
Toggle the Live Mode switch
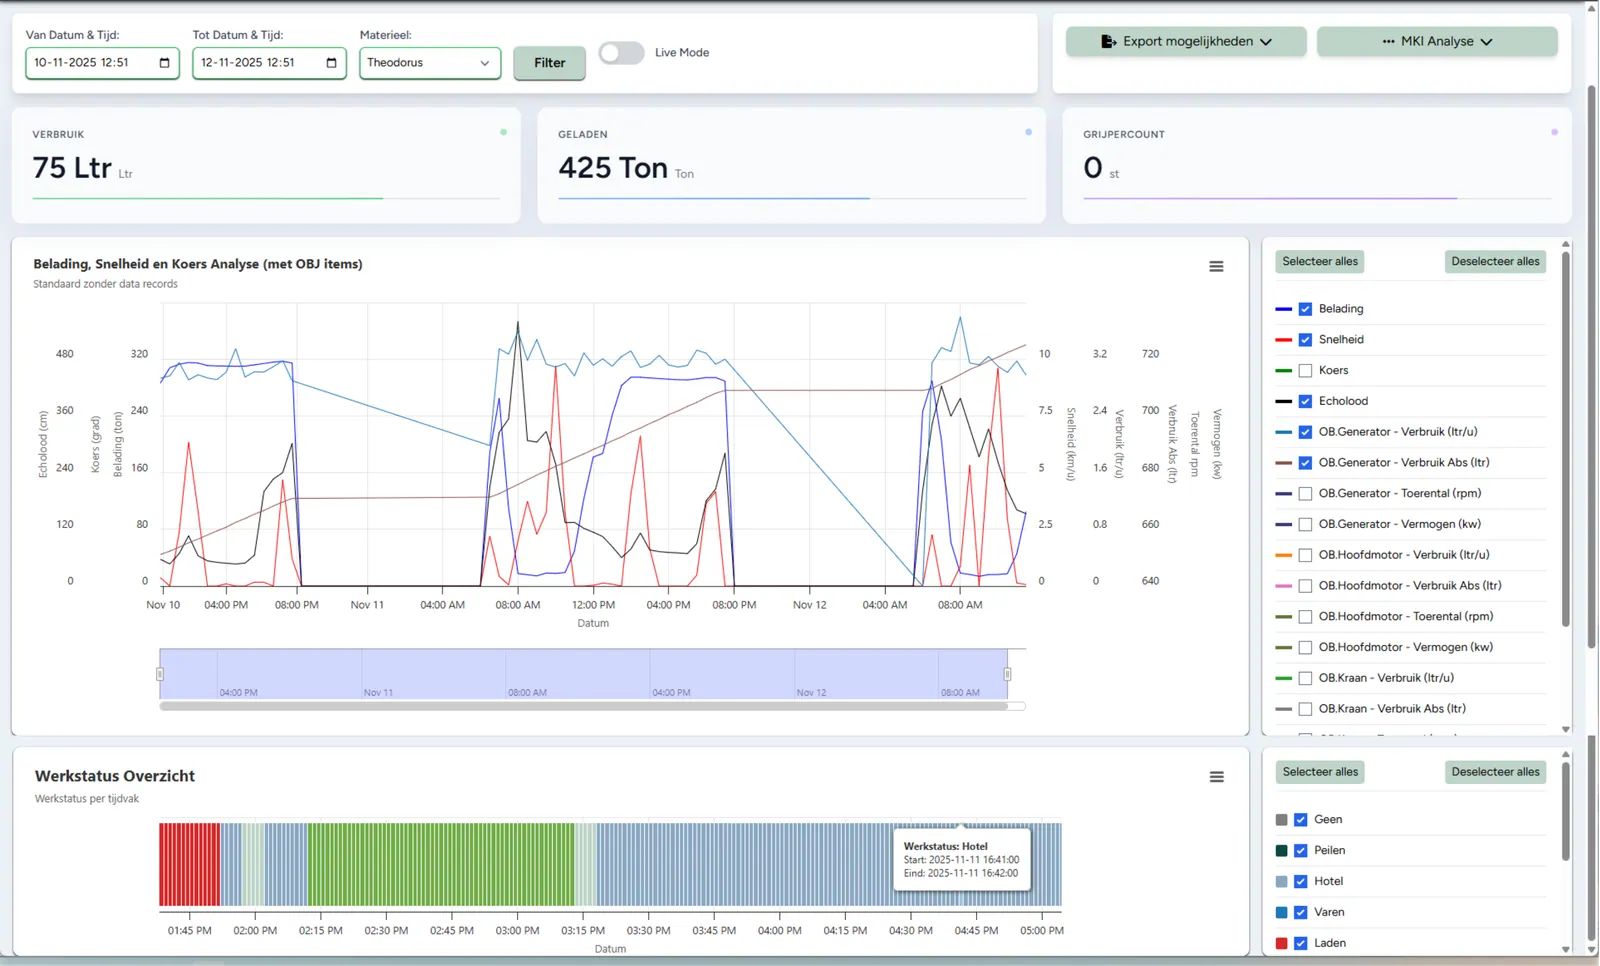tap(621, 53)
